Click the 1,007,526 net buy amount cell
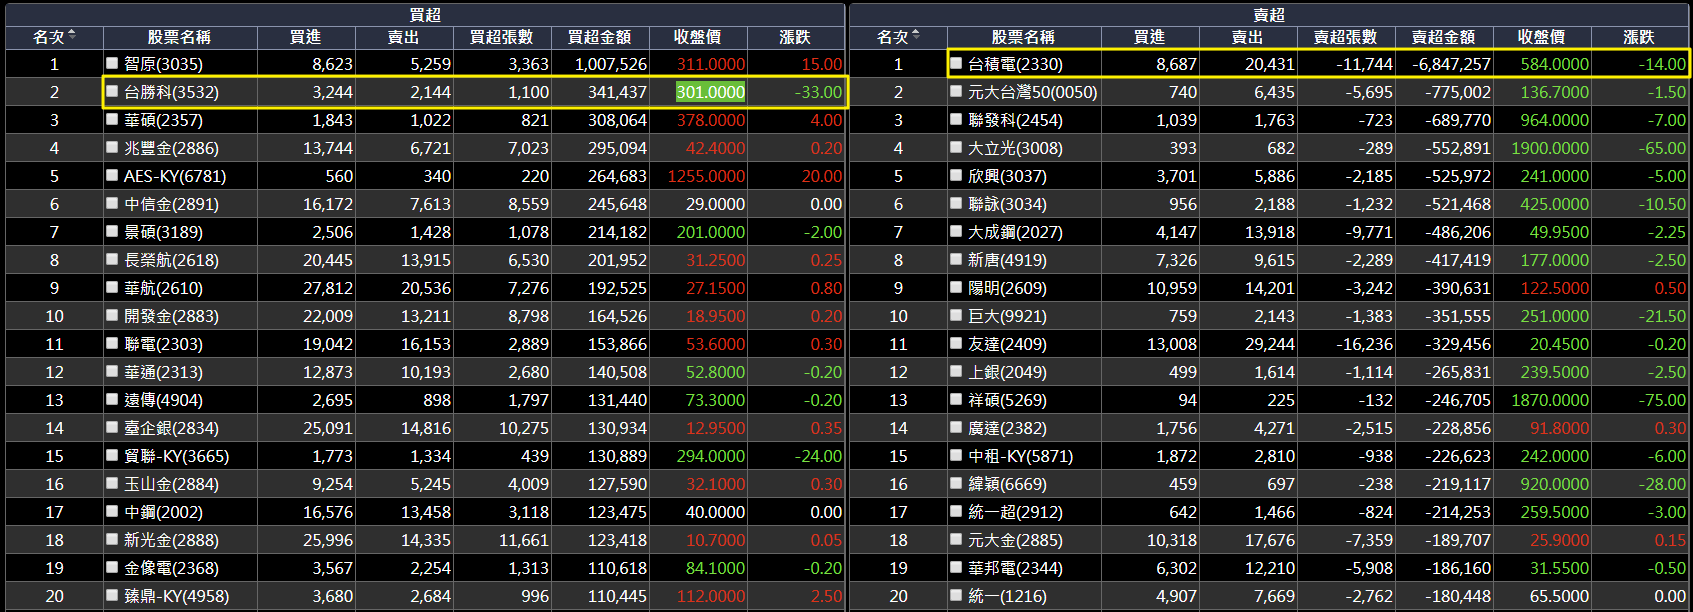 point(610,64)
